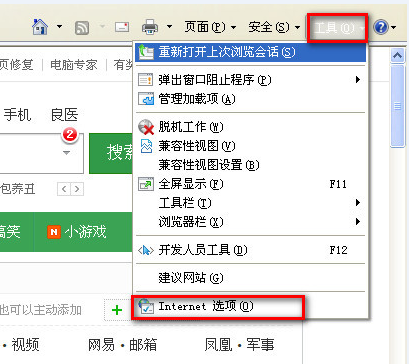Click the Read Mail envelope icon
This screenshot has height=364, width=409.
pos(122,27)
